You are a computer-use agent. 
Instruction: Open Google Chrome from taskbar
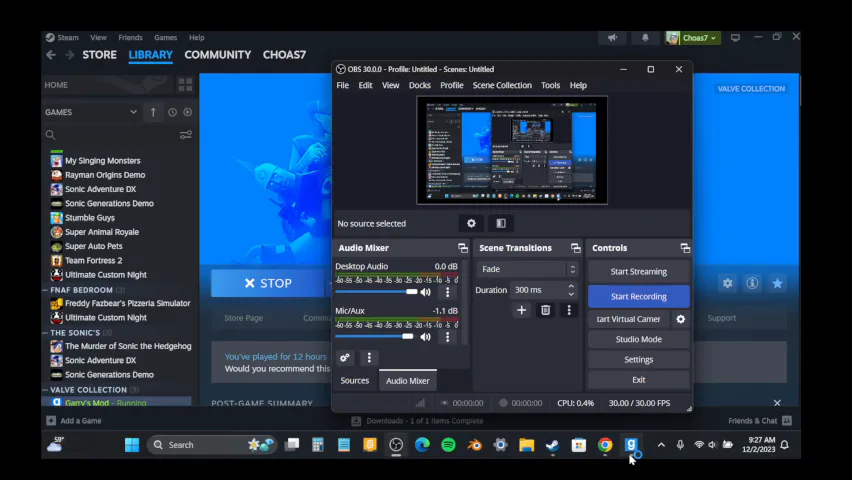[x=605, y=445]
